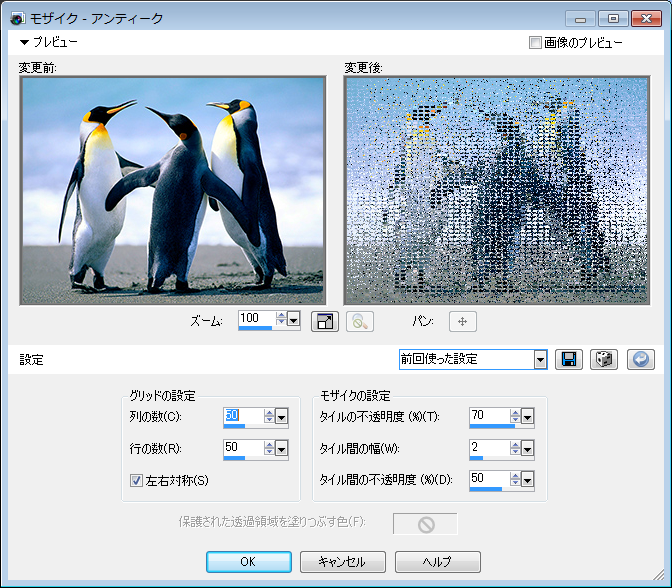
Task: Click タイル間の幅(W) field showing 2
Action: (489, 448)
